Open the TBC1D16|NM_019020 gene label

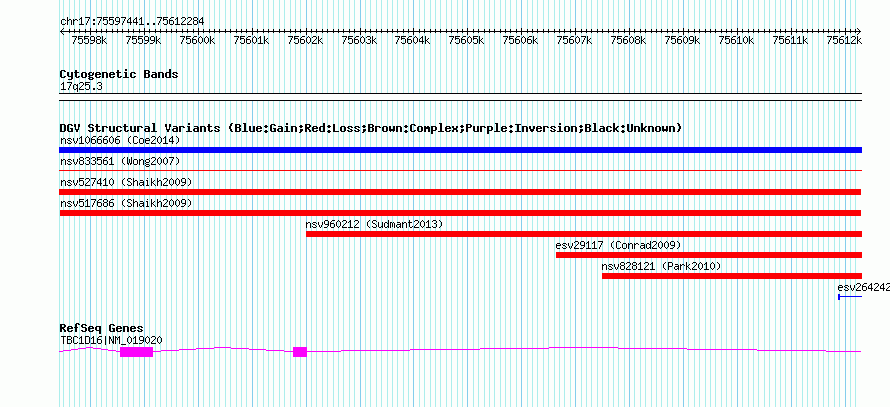[x=111, y=340]
